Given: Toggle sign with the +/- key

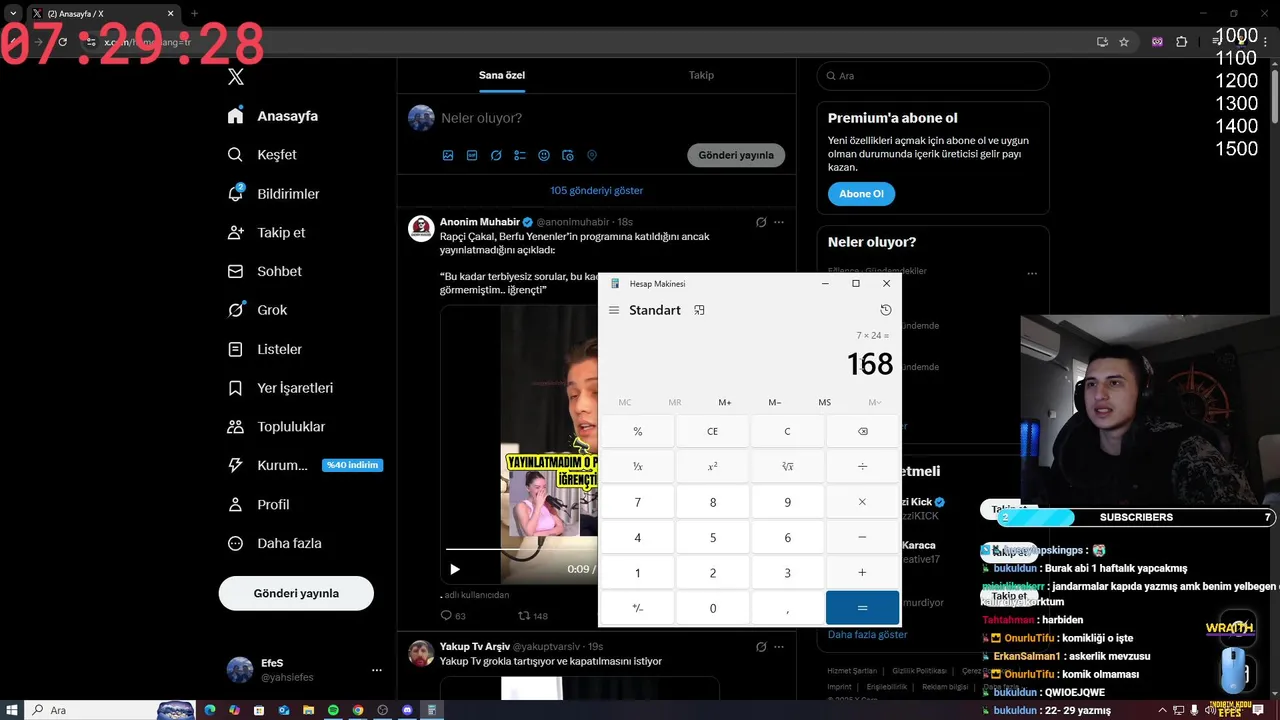Looking at the screenshot, I should click(x=637, y=608).
